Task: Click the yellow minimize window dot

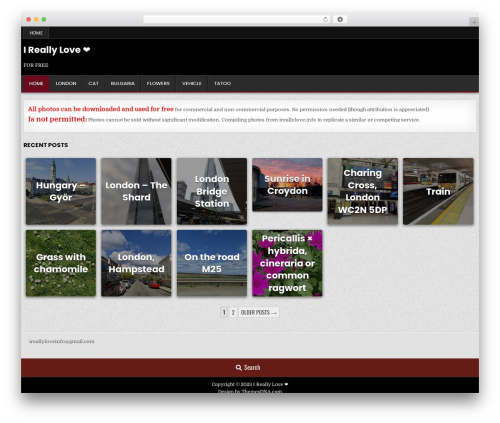Action: (36, 20)
